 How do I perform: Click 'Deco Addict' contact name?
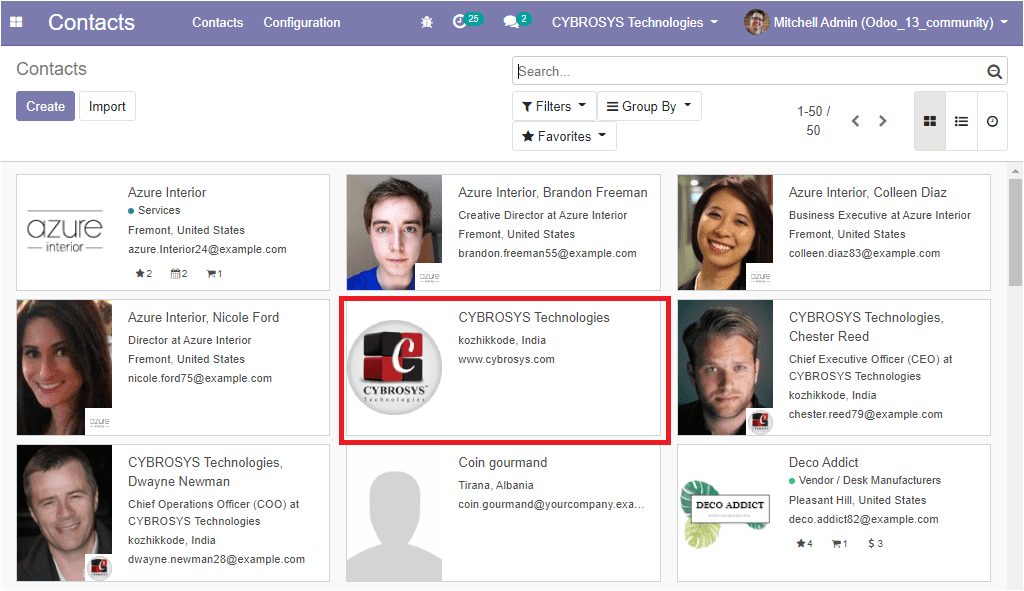[x=824, y=462]
